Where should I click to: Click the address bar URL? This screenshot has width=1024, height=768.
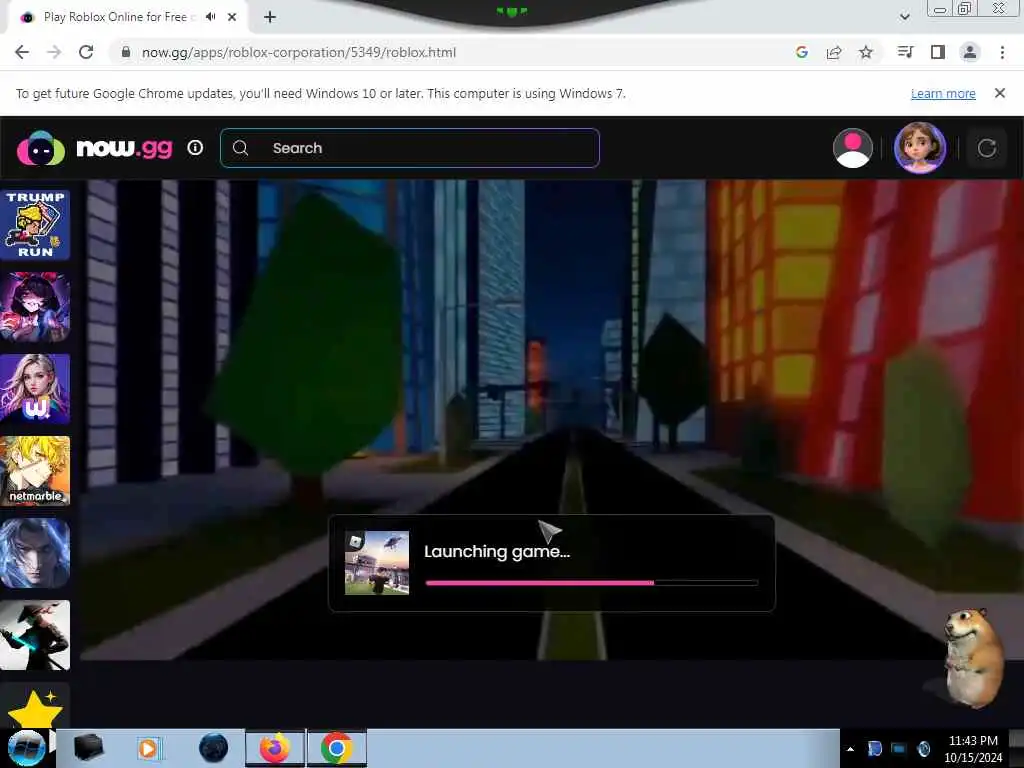[x=298, y=52]
